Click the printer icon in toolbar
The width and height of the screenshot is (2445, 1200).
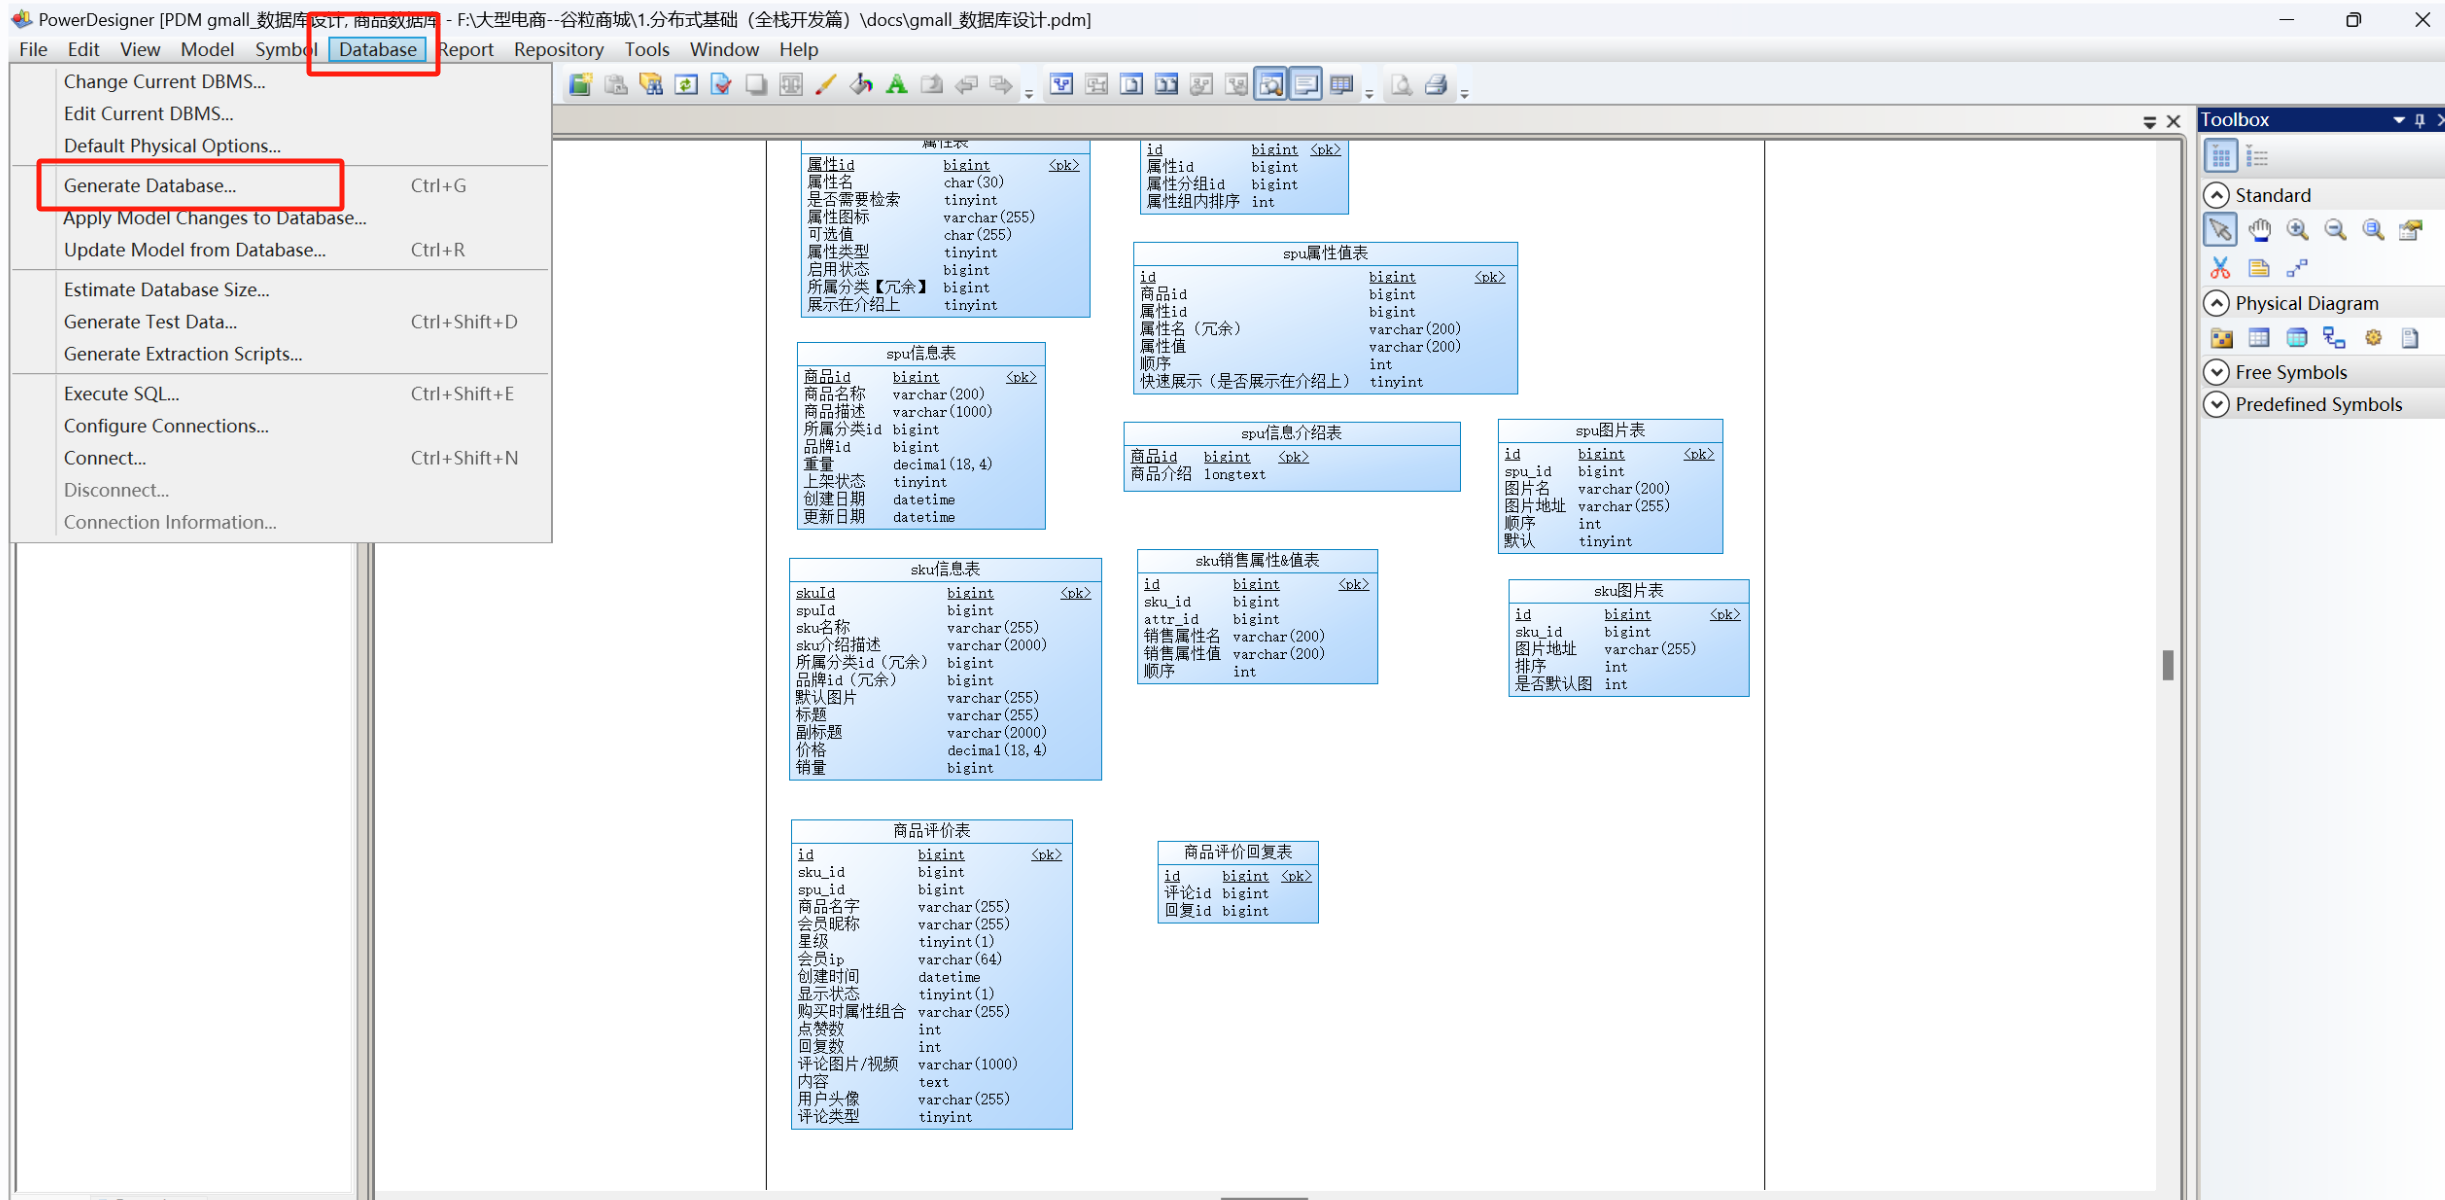[x=1436, y=85]
